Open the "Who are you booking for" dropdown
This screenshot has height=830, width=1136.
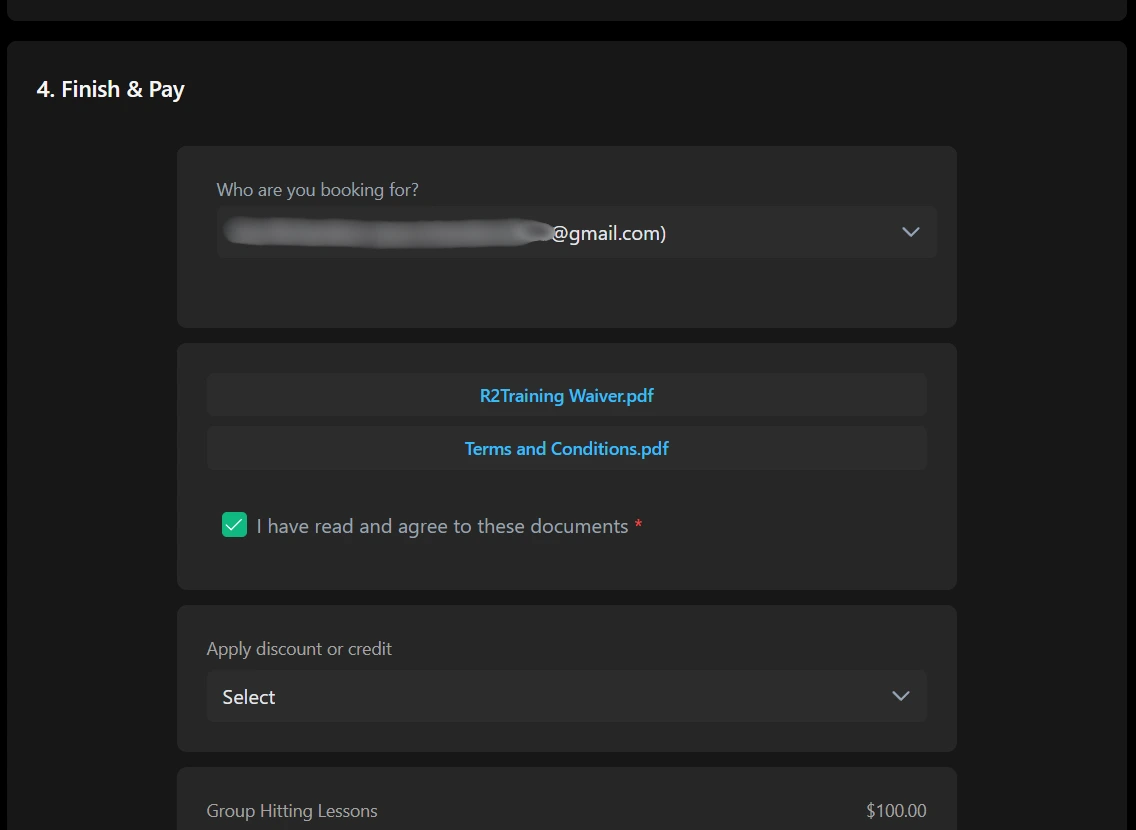(576, 232)
